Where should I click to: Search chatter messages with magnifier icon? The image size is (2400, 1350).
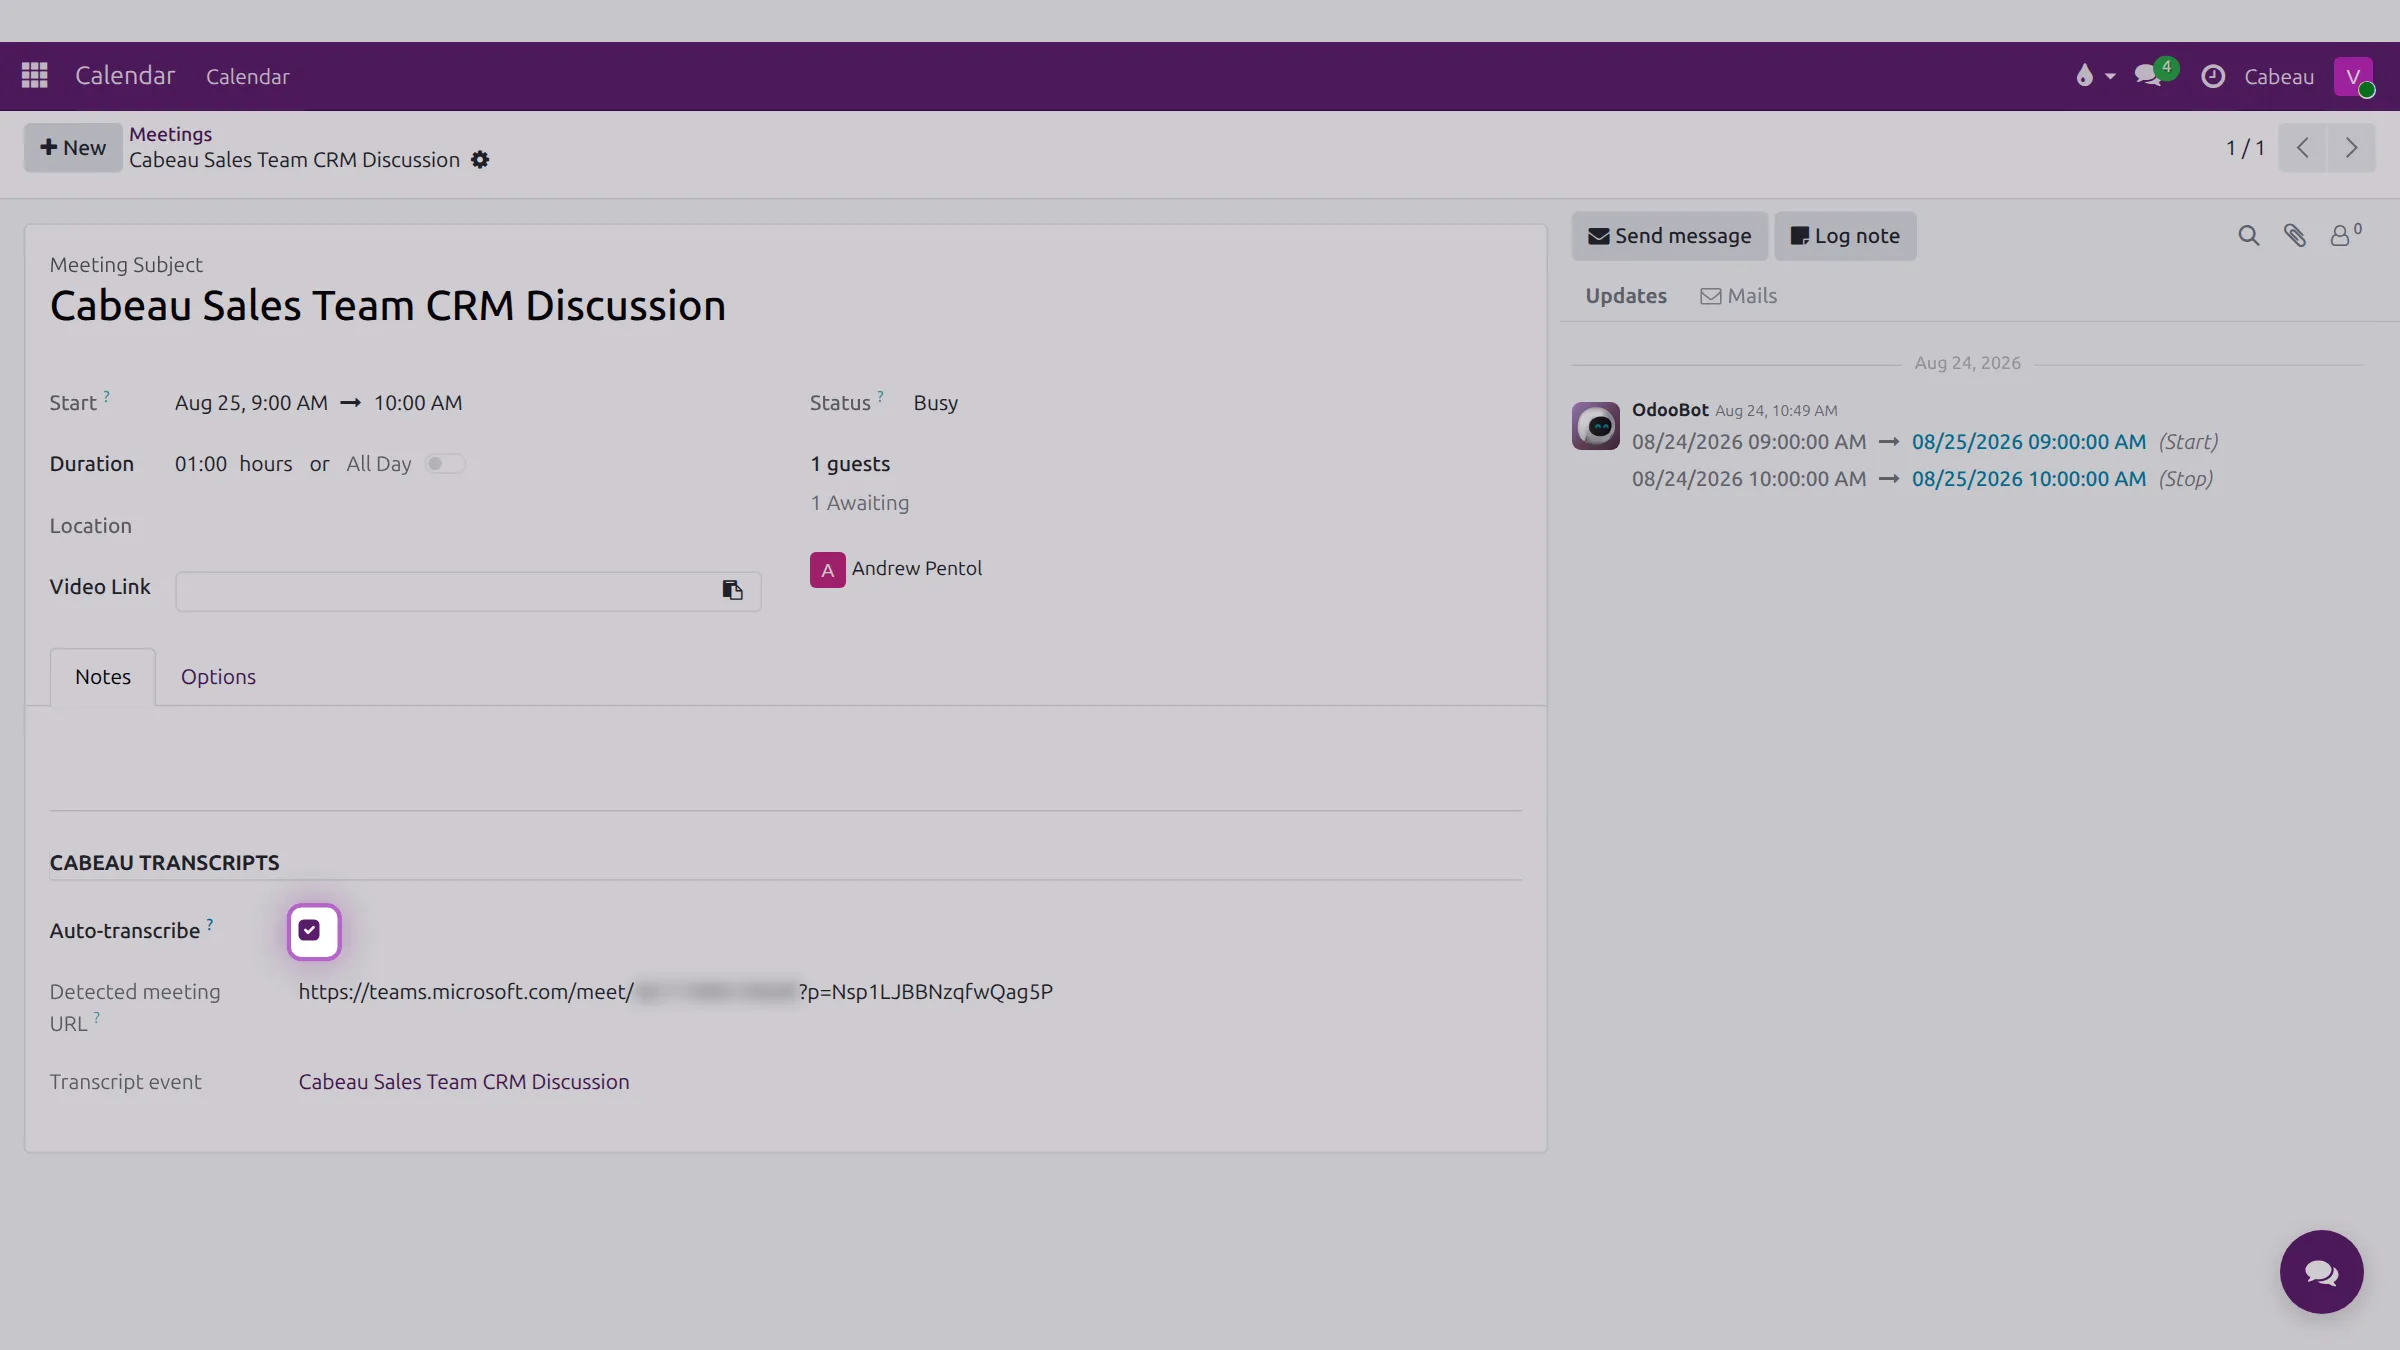[2248, 236]
